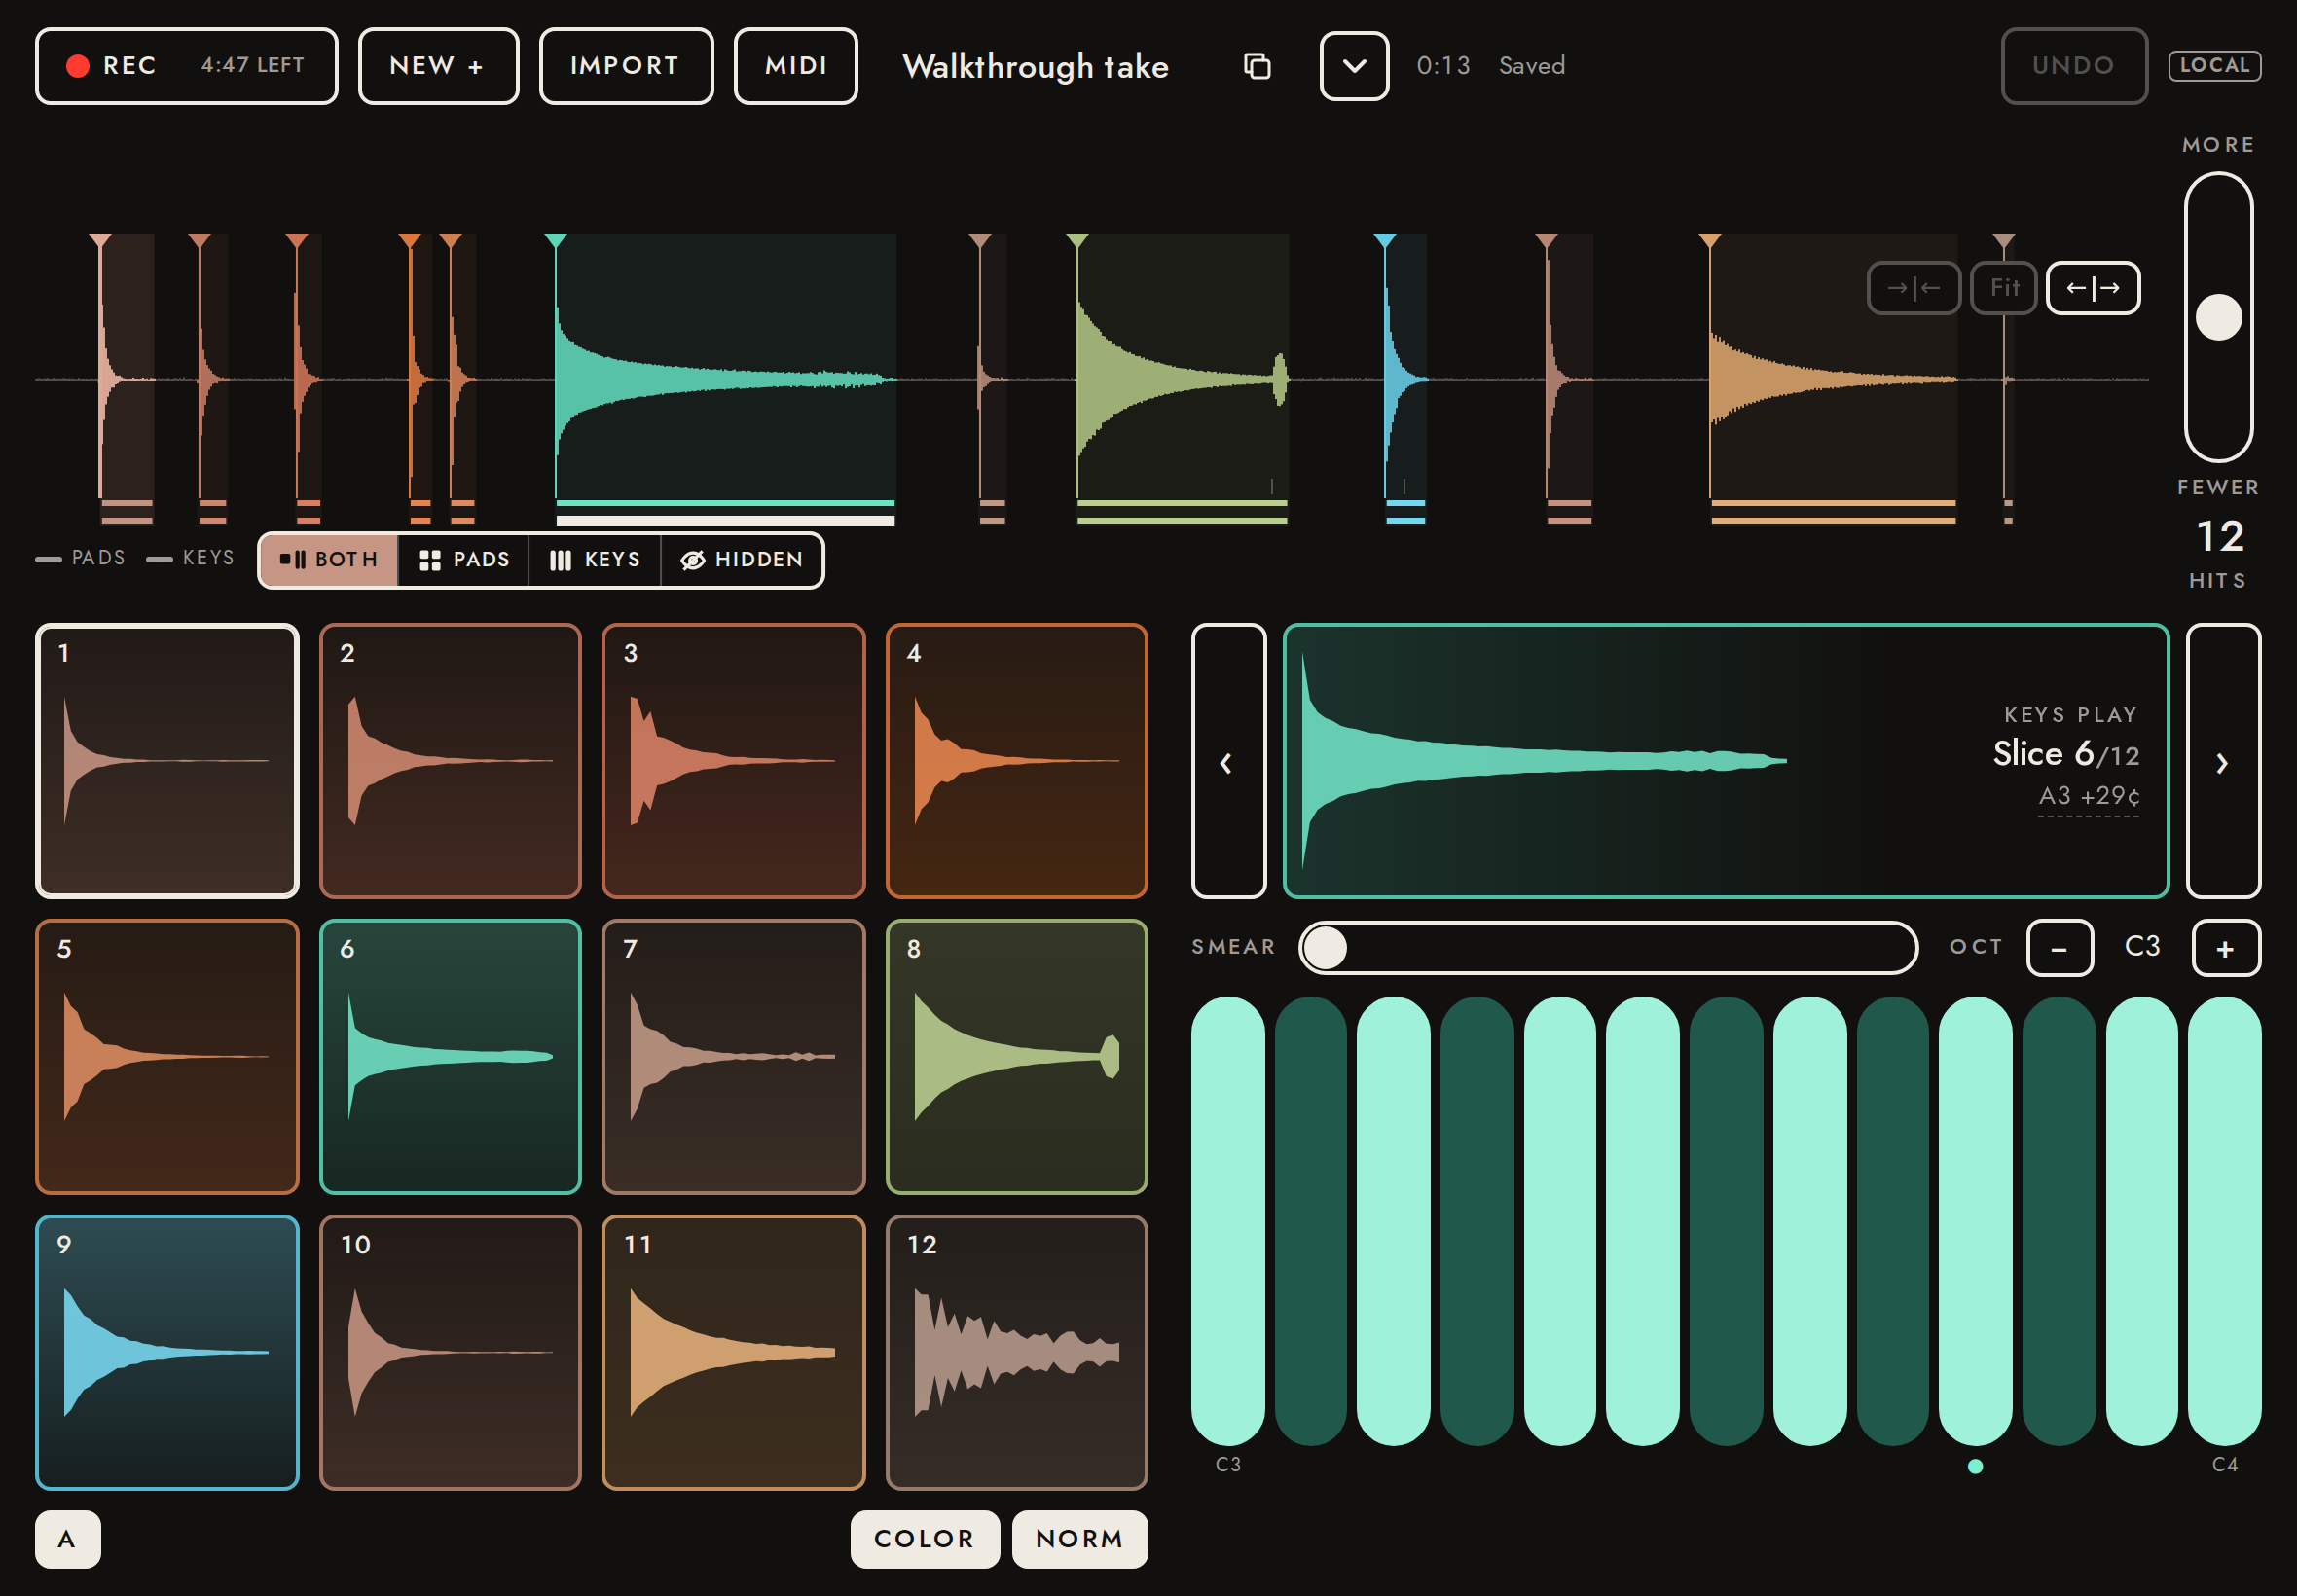2297x1596 pixels.
Task: Switch to the KEYS view tab
Action: point(595,560)
